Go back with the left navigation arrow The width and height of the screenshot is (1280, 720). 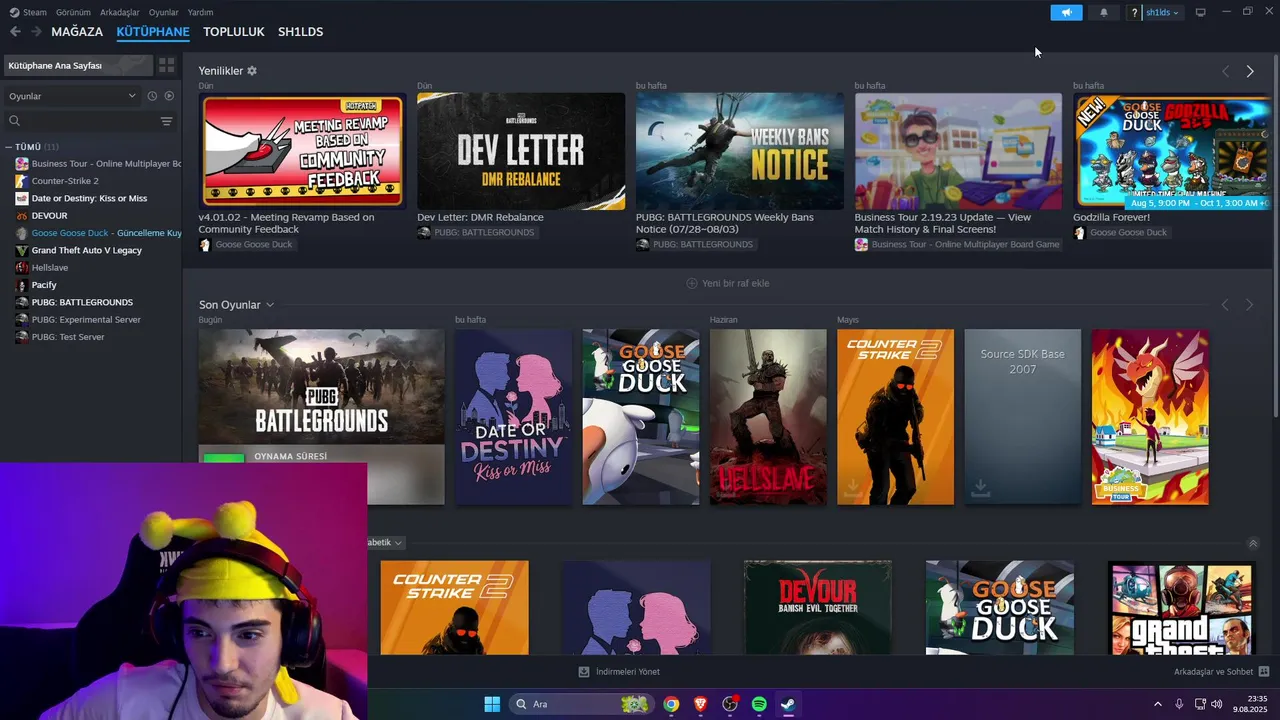coord(15,32)
